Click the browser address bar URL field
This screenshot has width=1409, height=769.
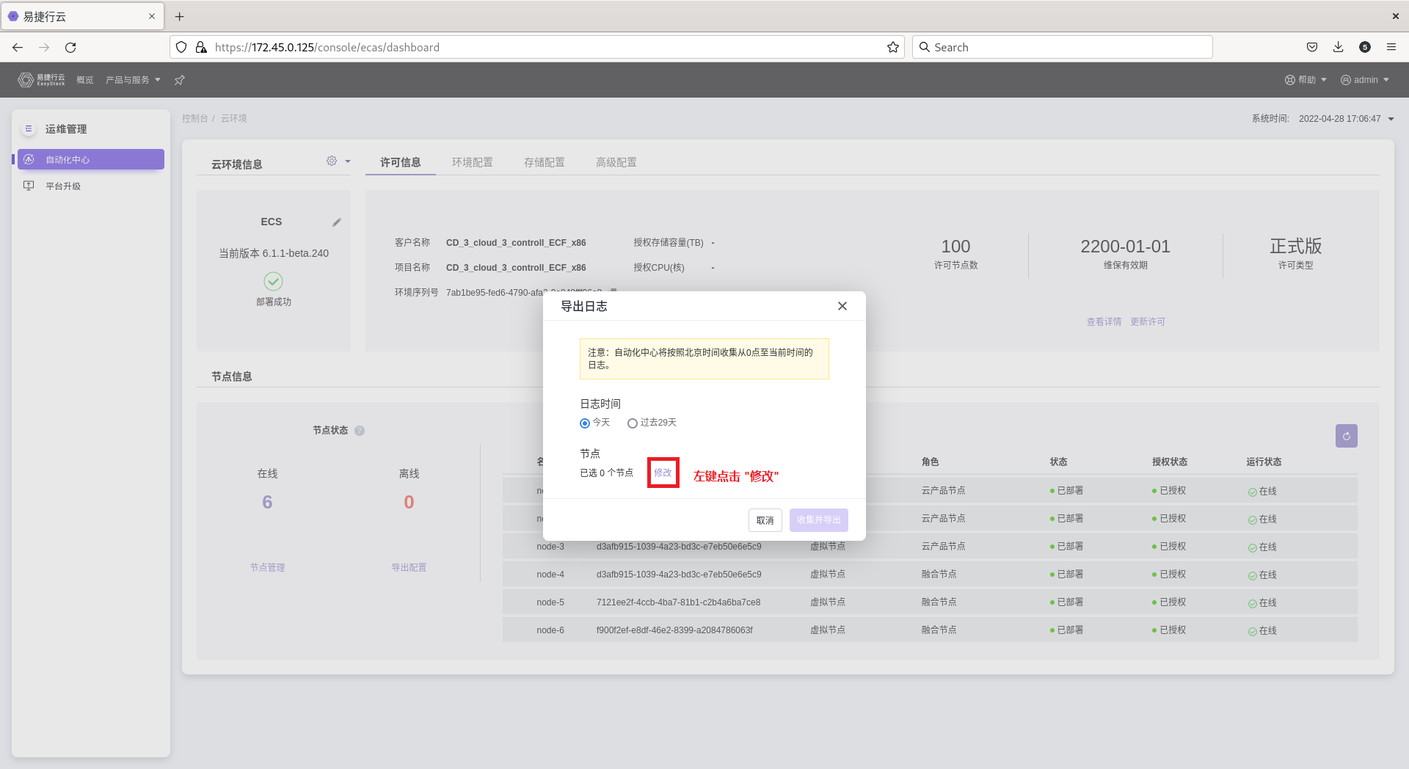click(x=540, y=47)
